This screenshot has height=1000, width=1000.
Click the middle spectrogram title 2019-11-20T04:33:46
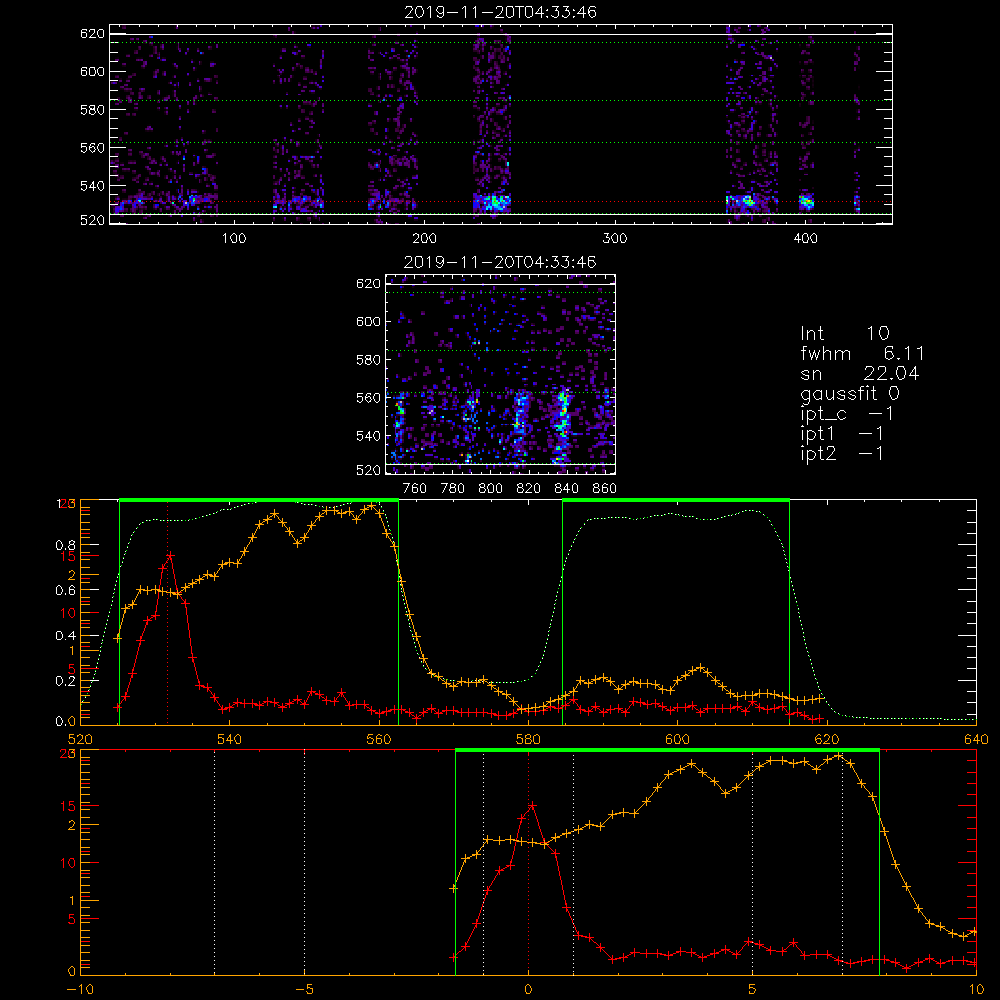500,262
